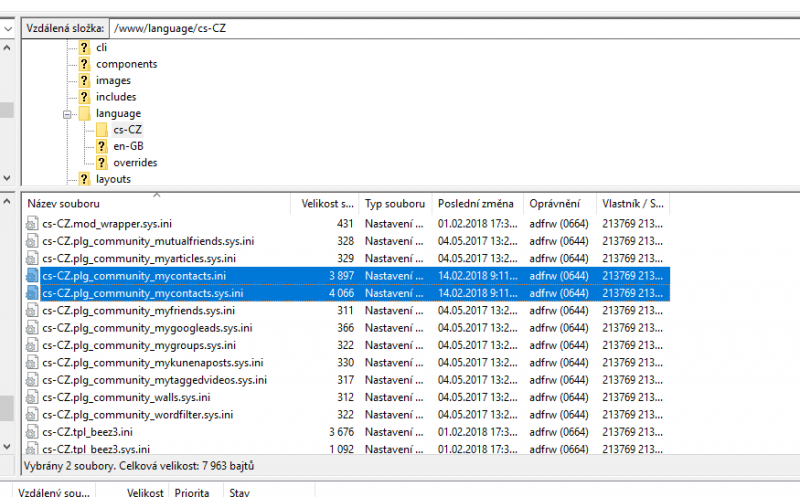Select file cs-CZ.tpl_beez3.ini
800x497 pixels.
coord(87,432)
